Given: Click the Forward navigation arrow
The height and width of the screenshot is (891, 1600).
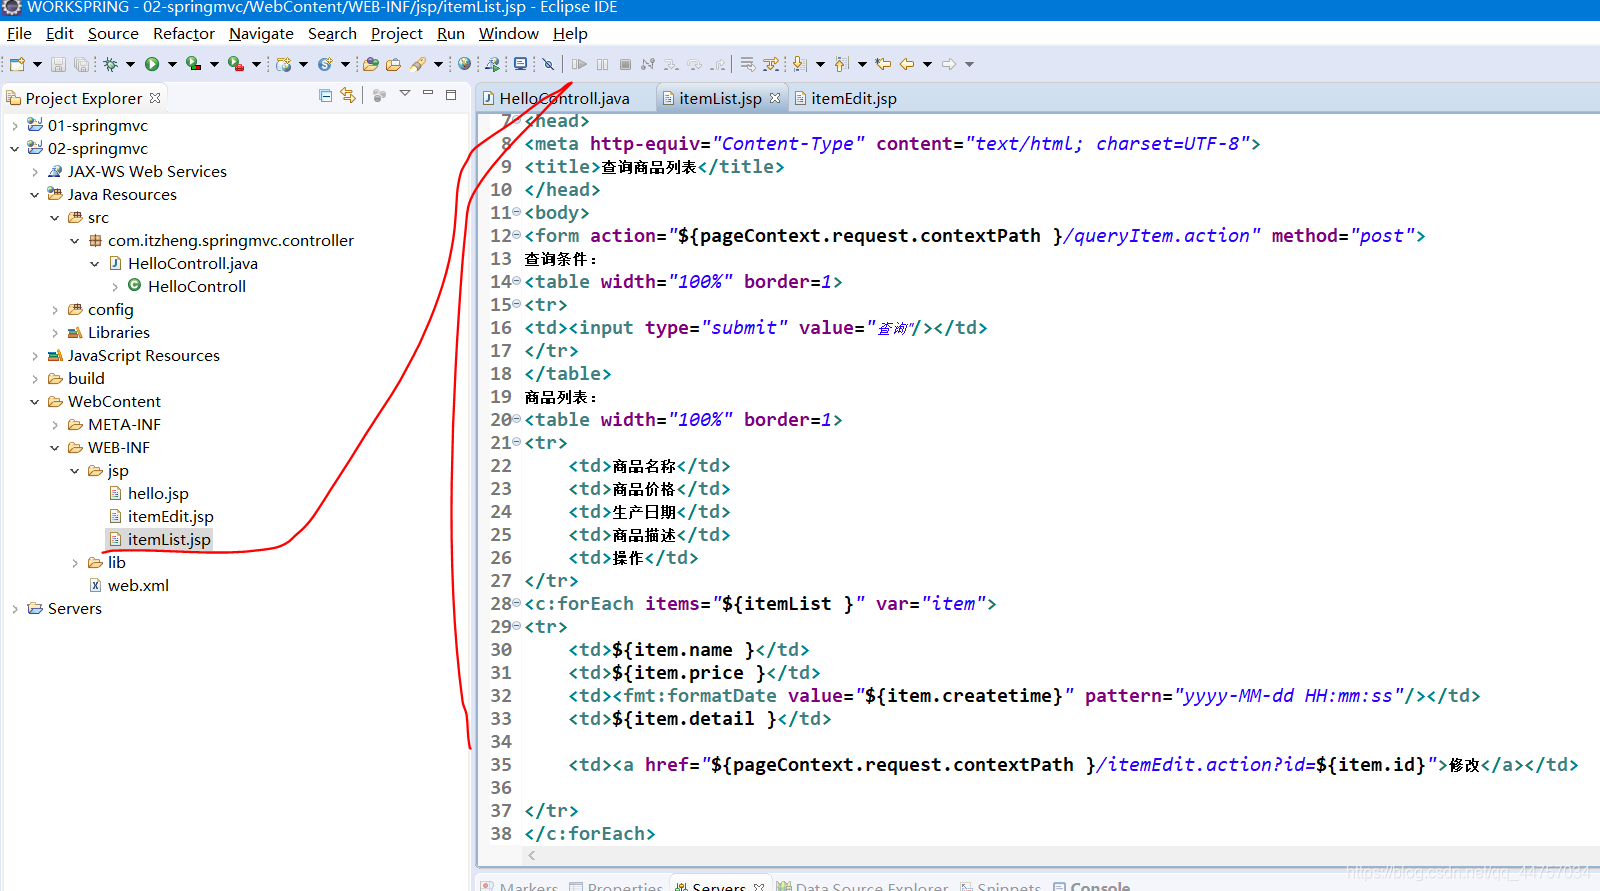Looking at the screenshot, I should 949,64.
